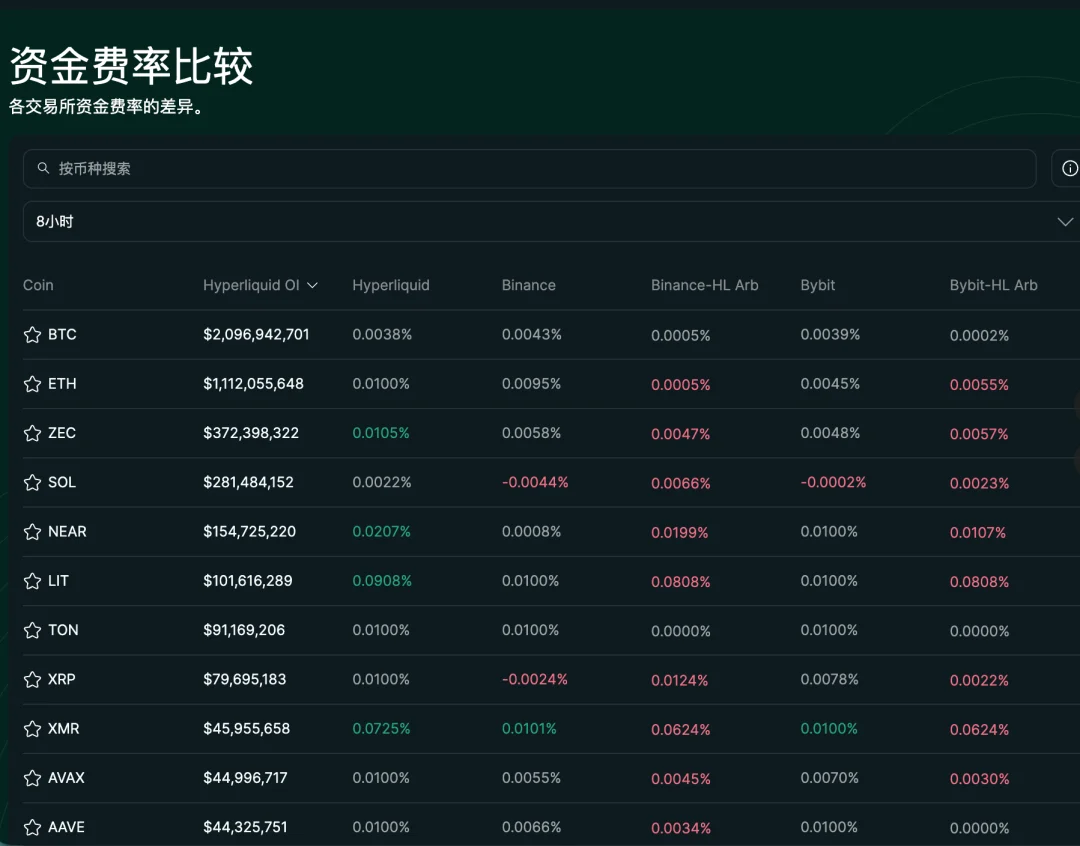Click SOL open interest $281,484,152
This screenshot has height=846, width=1080.
[248, 482]
